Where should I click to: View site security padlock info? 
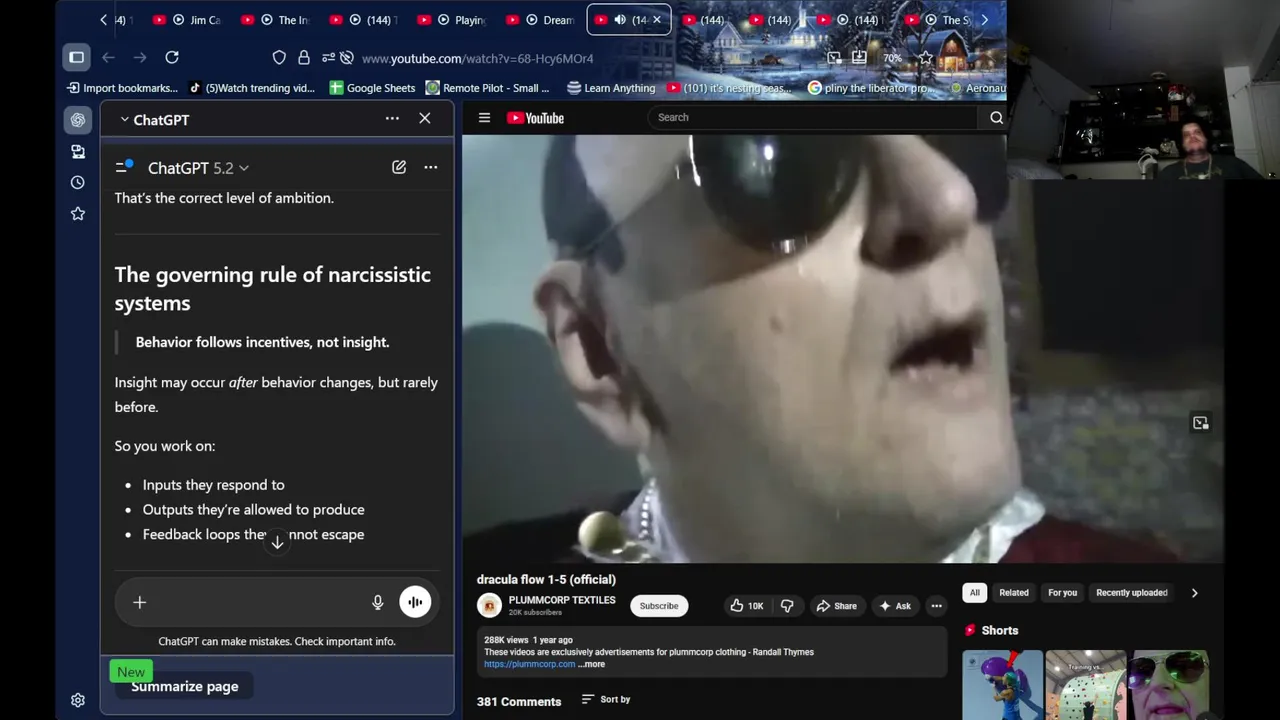[304, 58]
